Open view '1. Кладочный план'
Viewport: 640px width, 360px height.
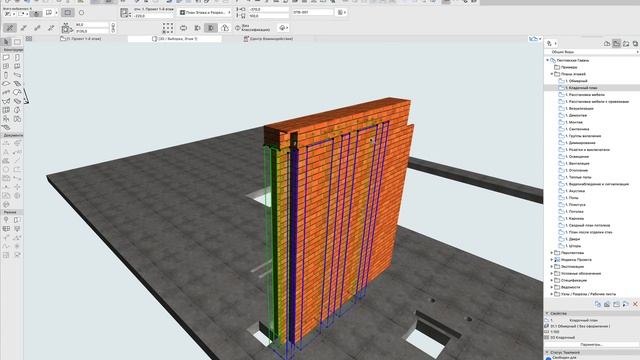point(581,88)
